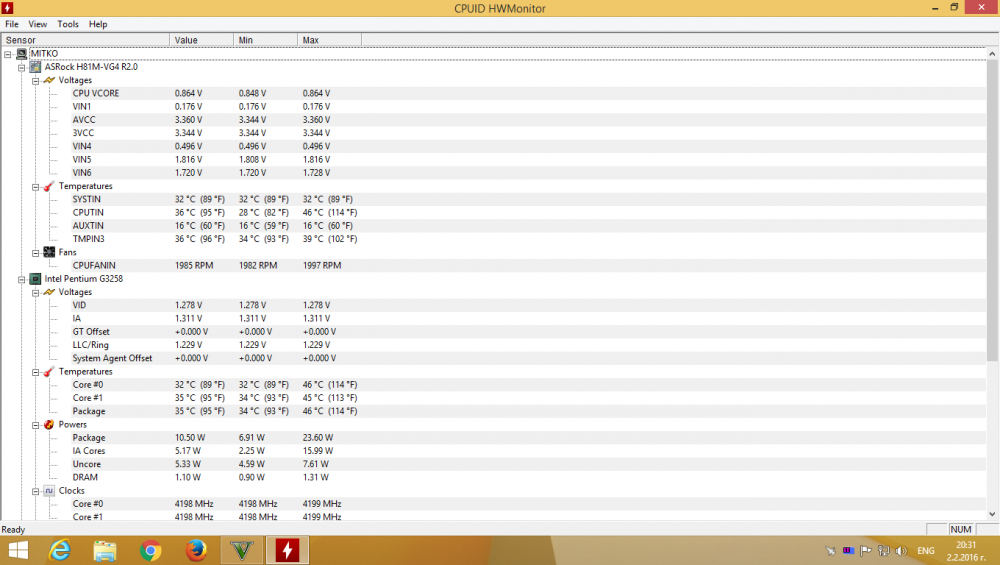This screenshot has width=1000, height=565.
Task: Click the Intel Pentium G3258 chip icon
Action: (x=36, y=279)
